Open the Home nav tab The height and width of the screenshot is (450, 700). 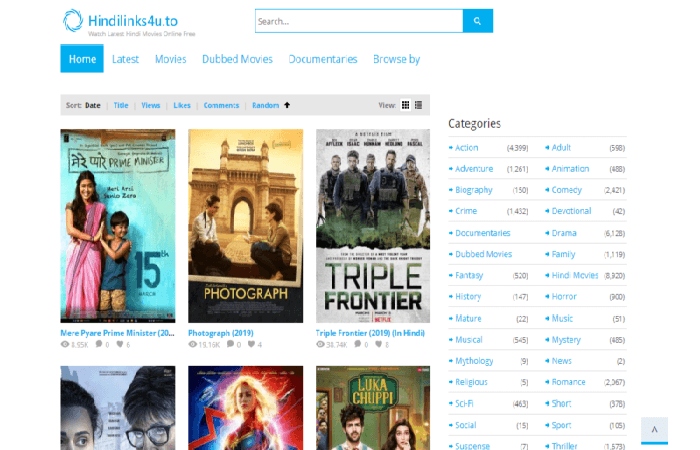pos(82,58)
